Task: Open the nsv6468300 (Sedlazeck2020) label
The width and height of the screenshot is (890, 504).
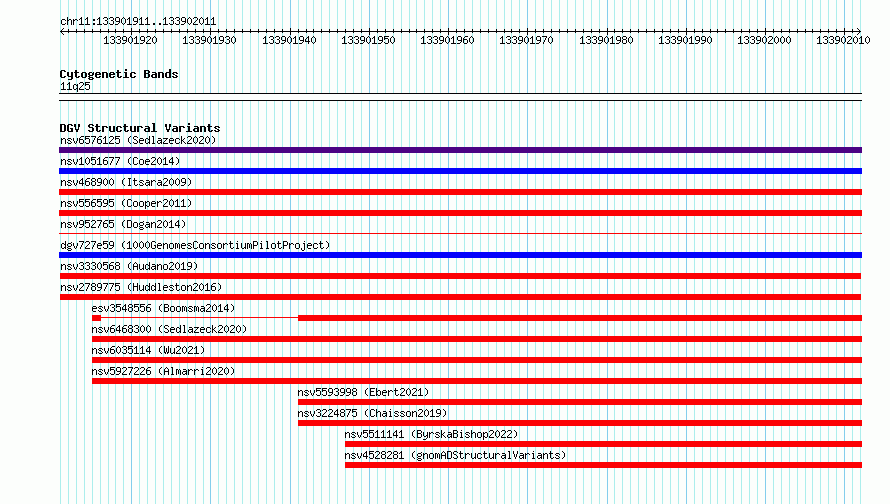Action: (169, 329)
